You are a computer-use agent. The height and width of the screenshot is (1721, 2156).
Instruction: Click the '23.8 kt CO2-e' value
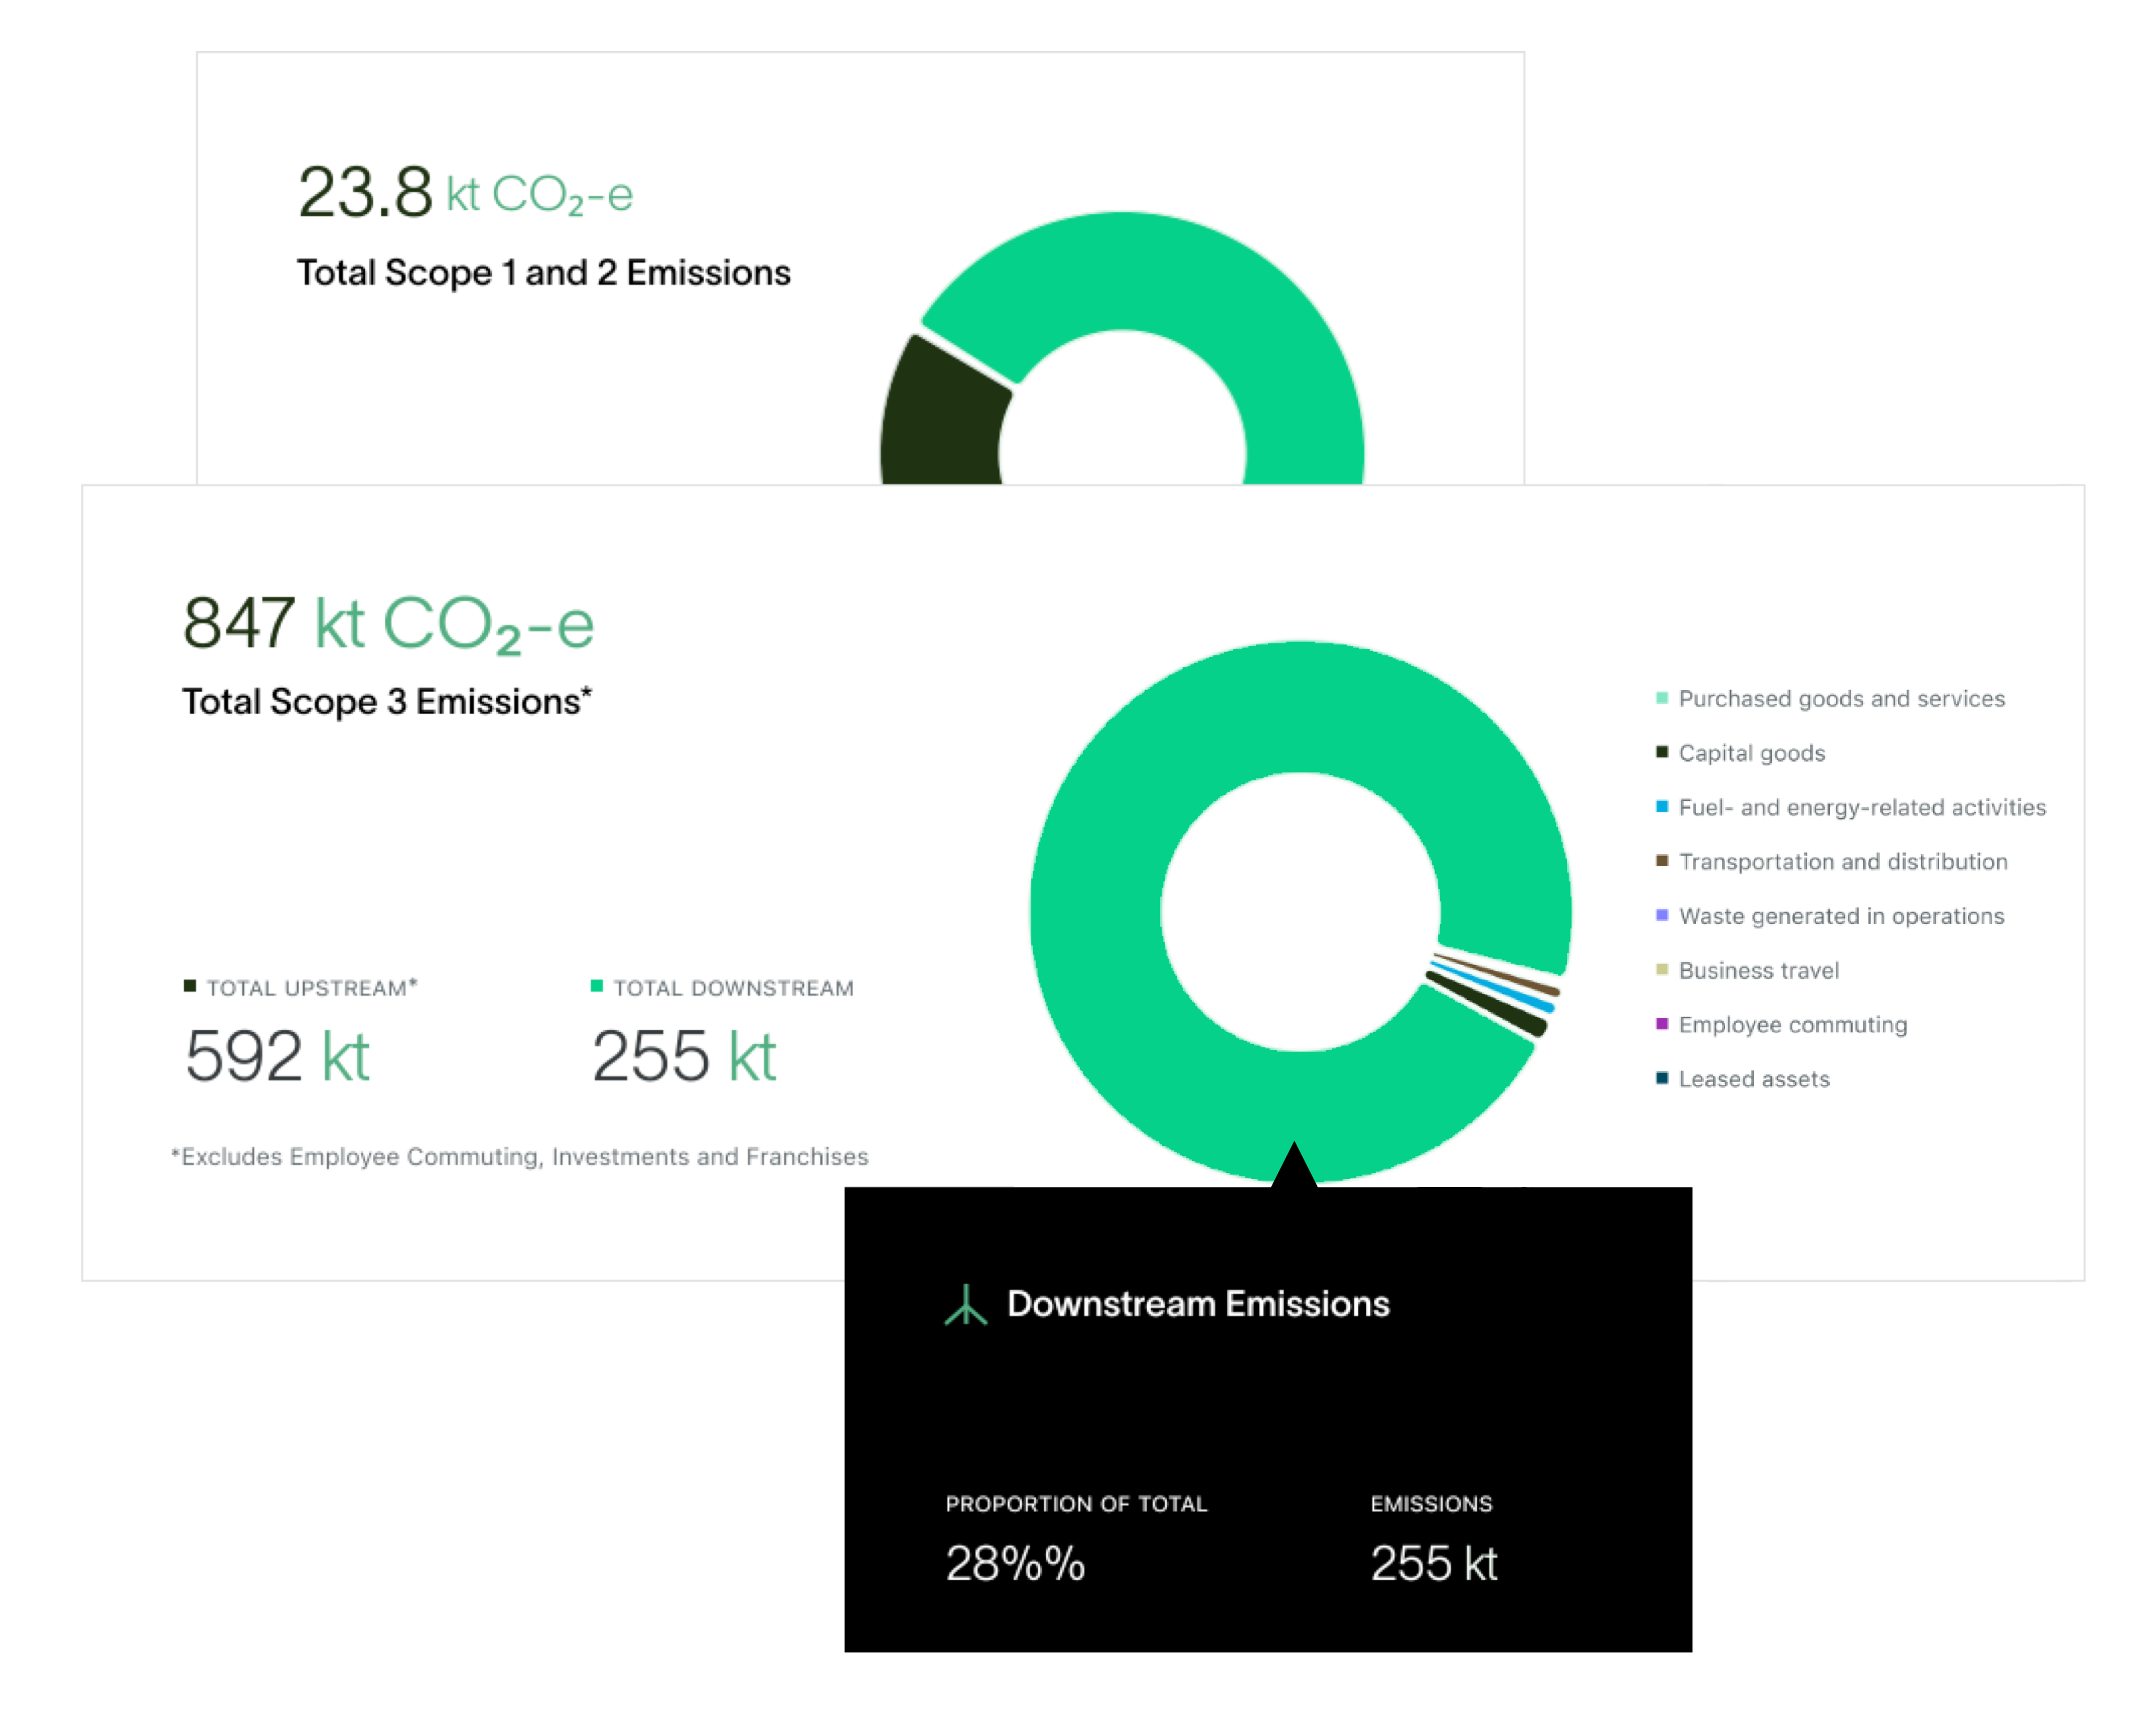465,192
